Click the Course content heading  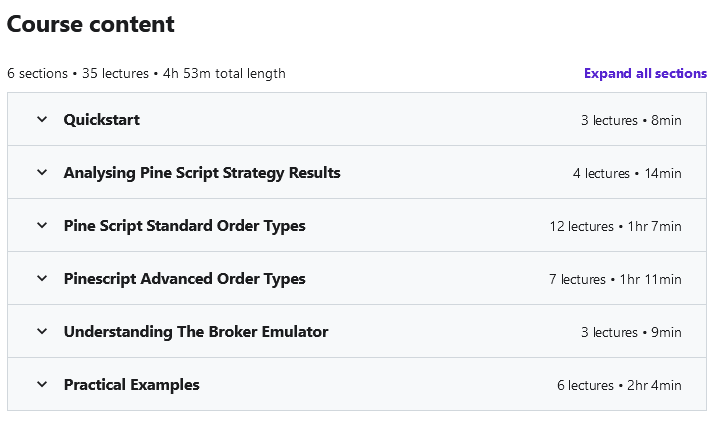click(x=91, y=25)
